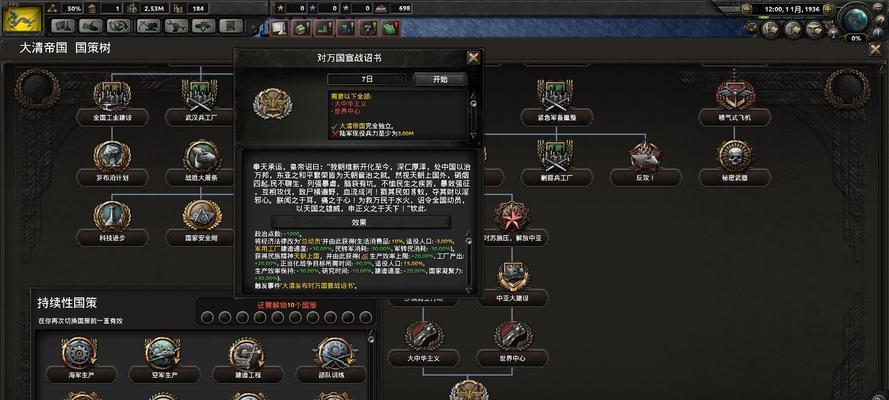Select the 喷气式飞机 focus

pyautogui.click(x=734, y=103)
